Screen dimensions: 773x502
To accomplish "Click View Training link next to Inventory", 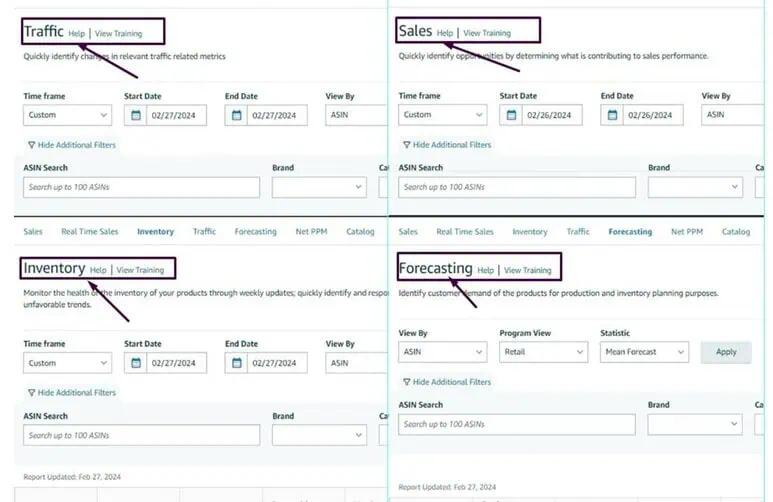I will coord(140,270).
